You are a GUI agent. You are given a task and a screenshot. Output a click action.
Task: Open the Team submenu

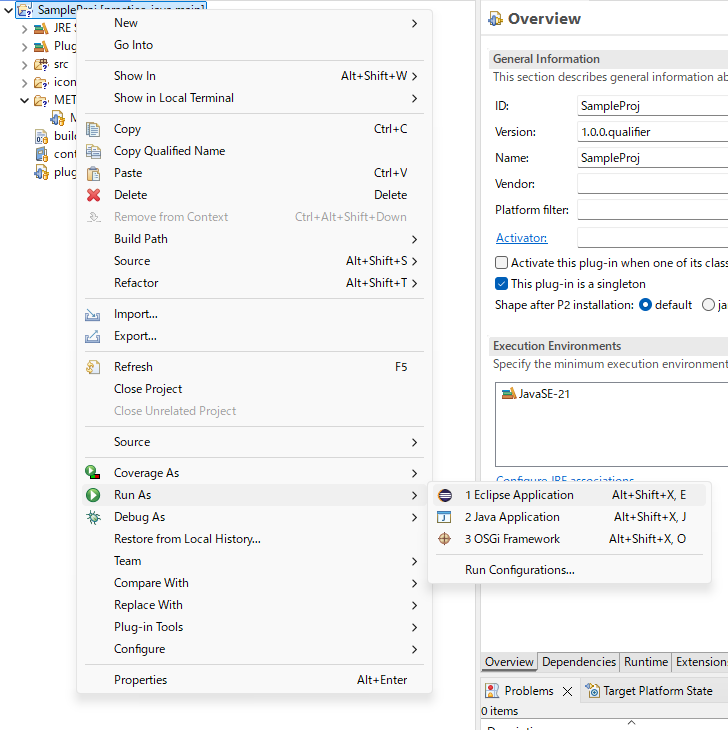pyautogui.click(x=254, y=561)
